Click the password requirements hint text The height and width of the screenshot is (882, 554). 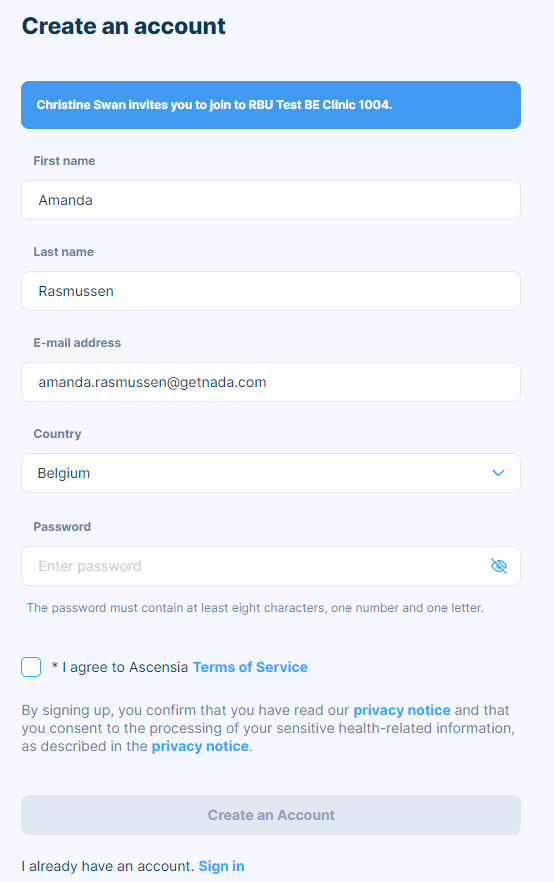coord(255,608)
